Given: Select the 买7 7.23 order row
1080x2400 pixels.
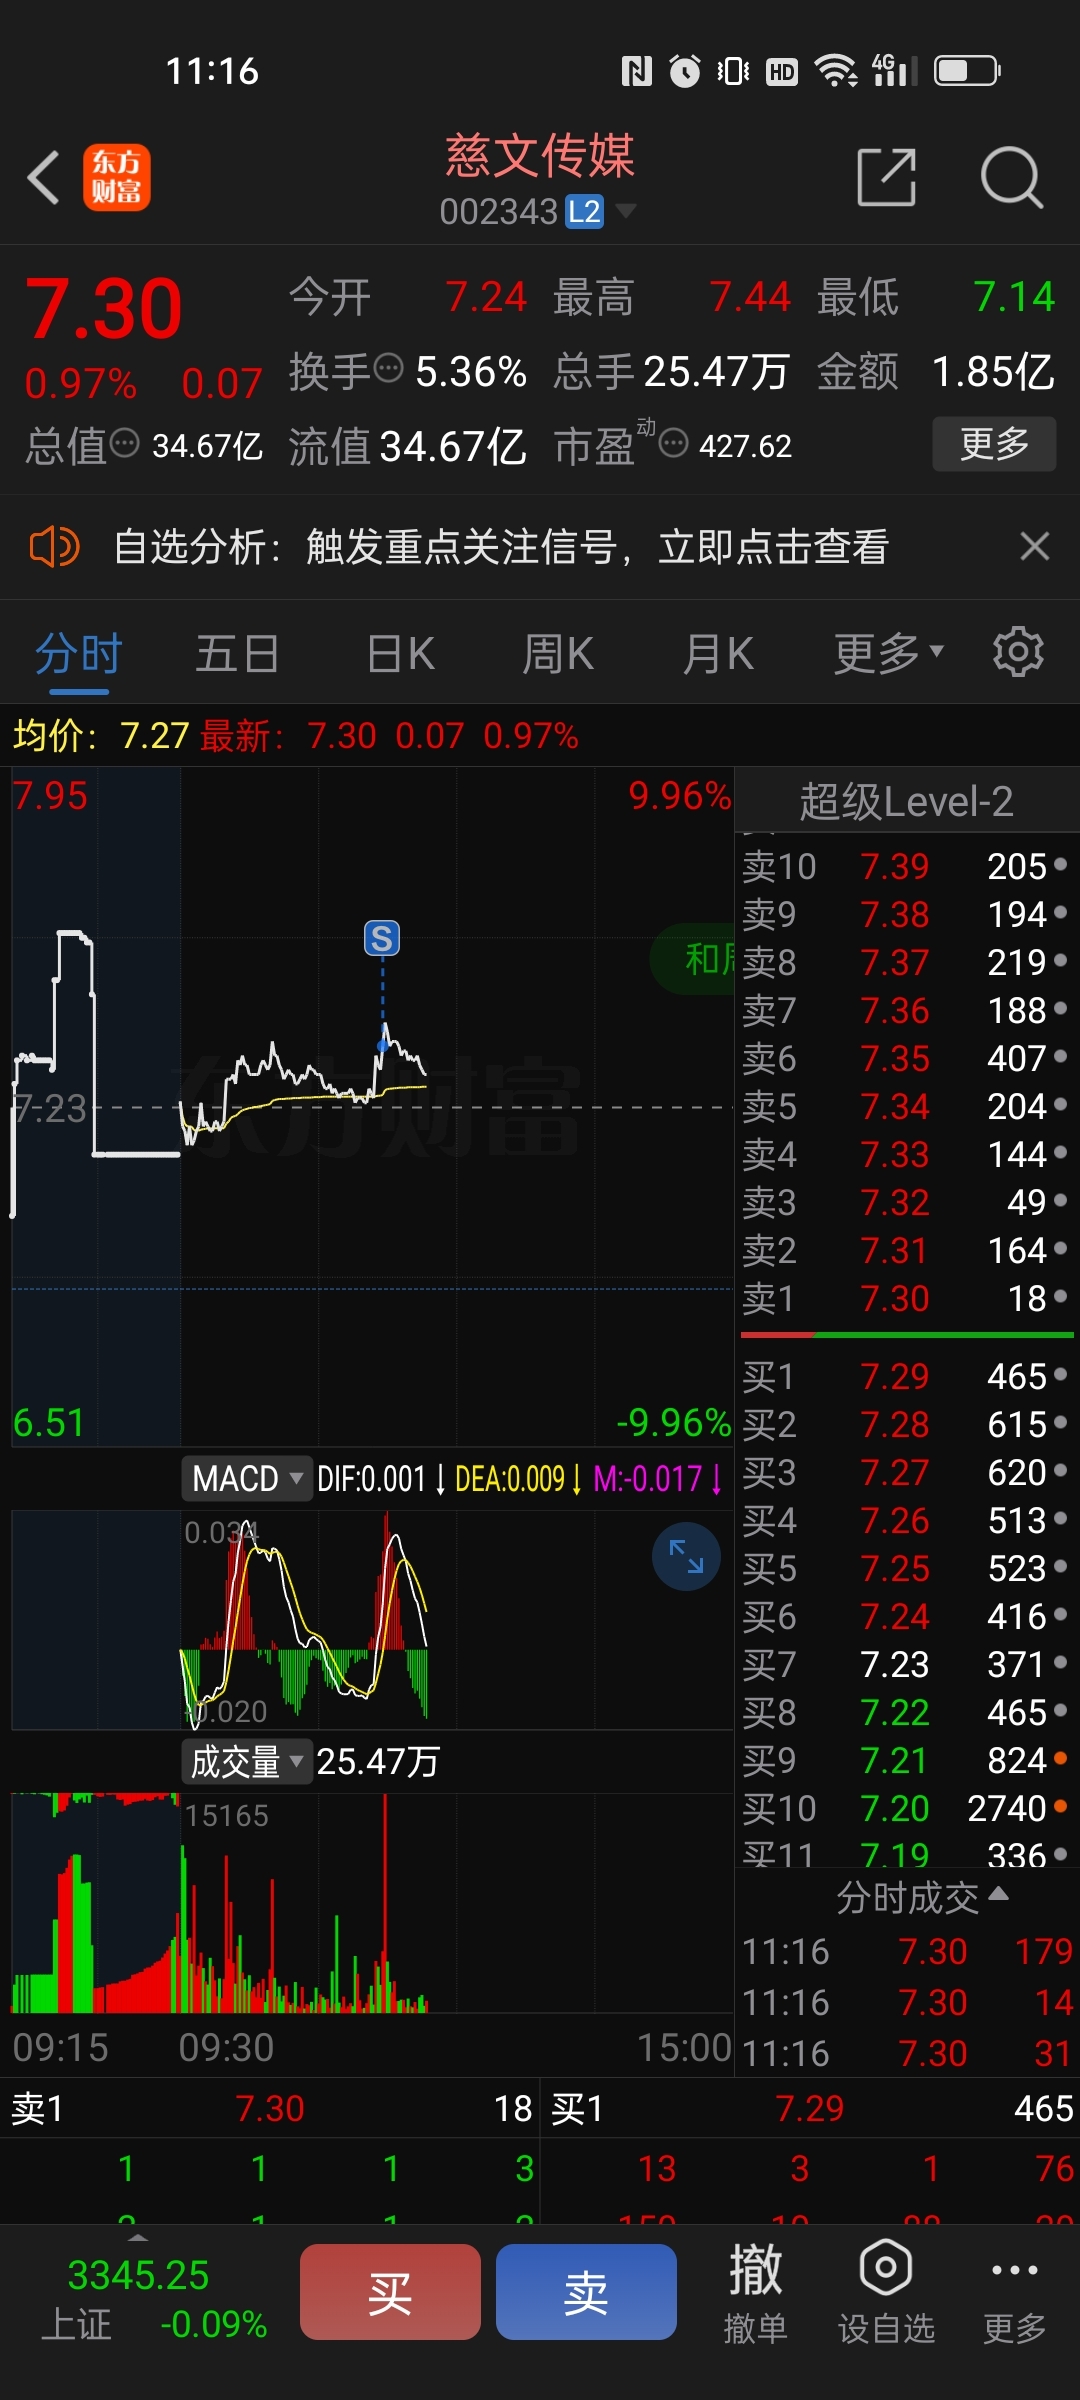Looking at the screenshot, I should [906, 1664].
